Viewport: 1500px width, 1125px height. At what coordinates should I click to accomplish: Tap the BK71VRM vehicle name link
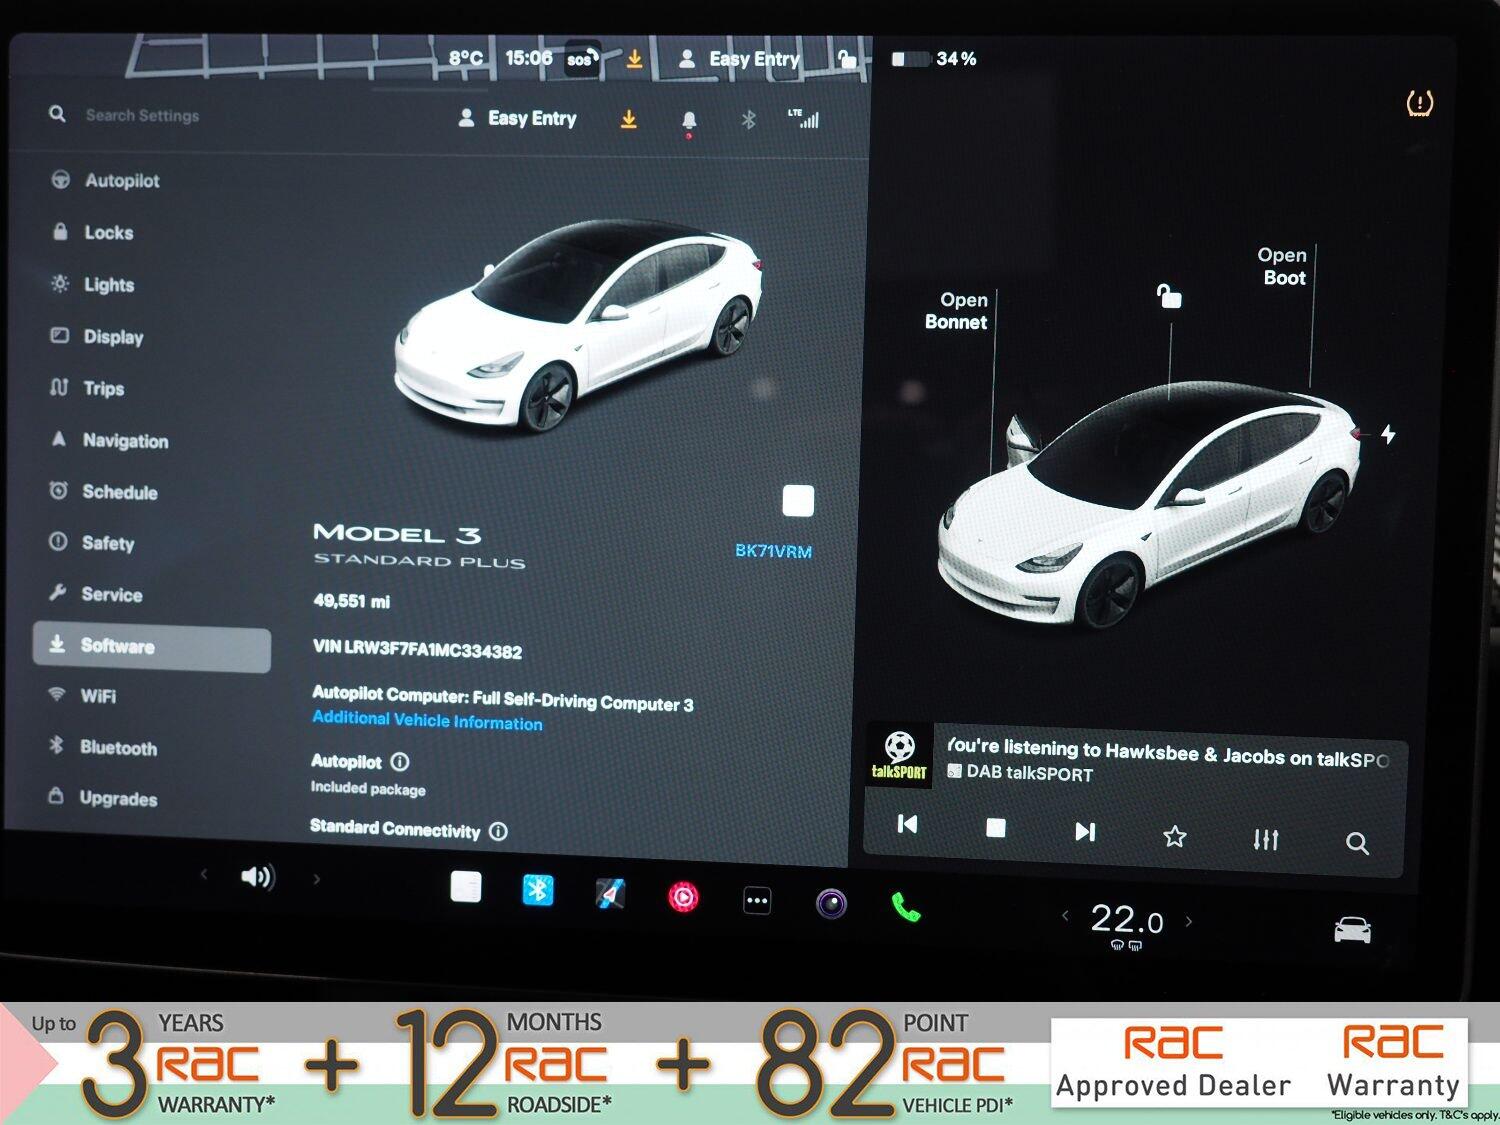773,551
